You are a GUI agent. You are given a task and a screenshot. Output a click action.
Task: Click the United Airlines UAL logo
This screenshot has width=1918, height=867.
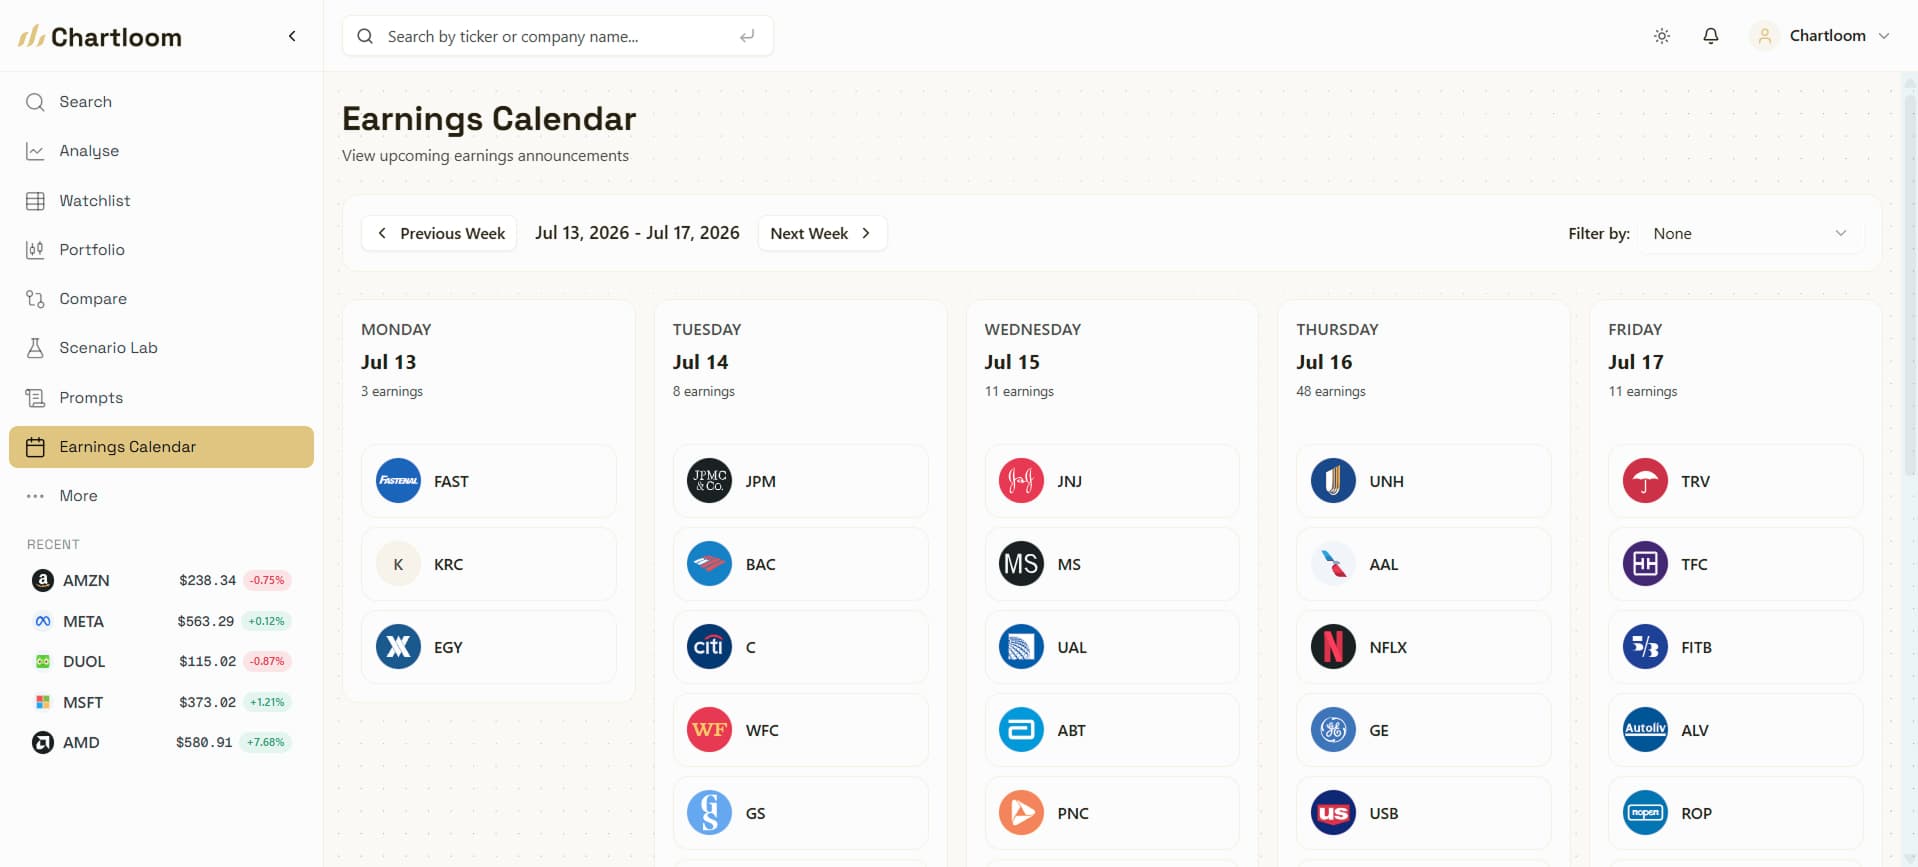1021,647
